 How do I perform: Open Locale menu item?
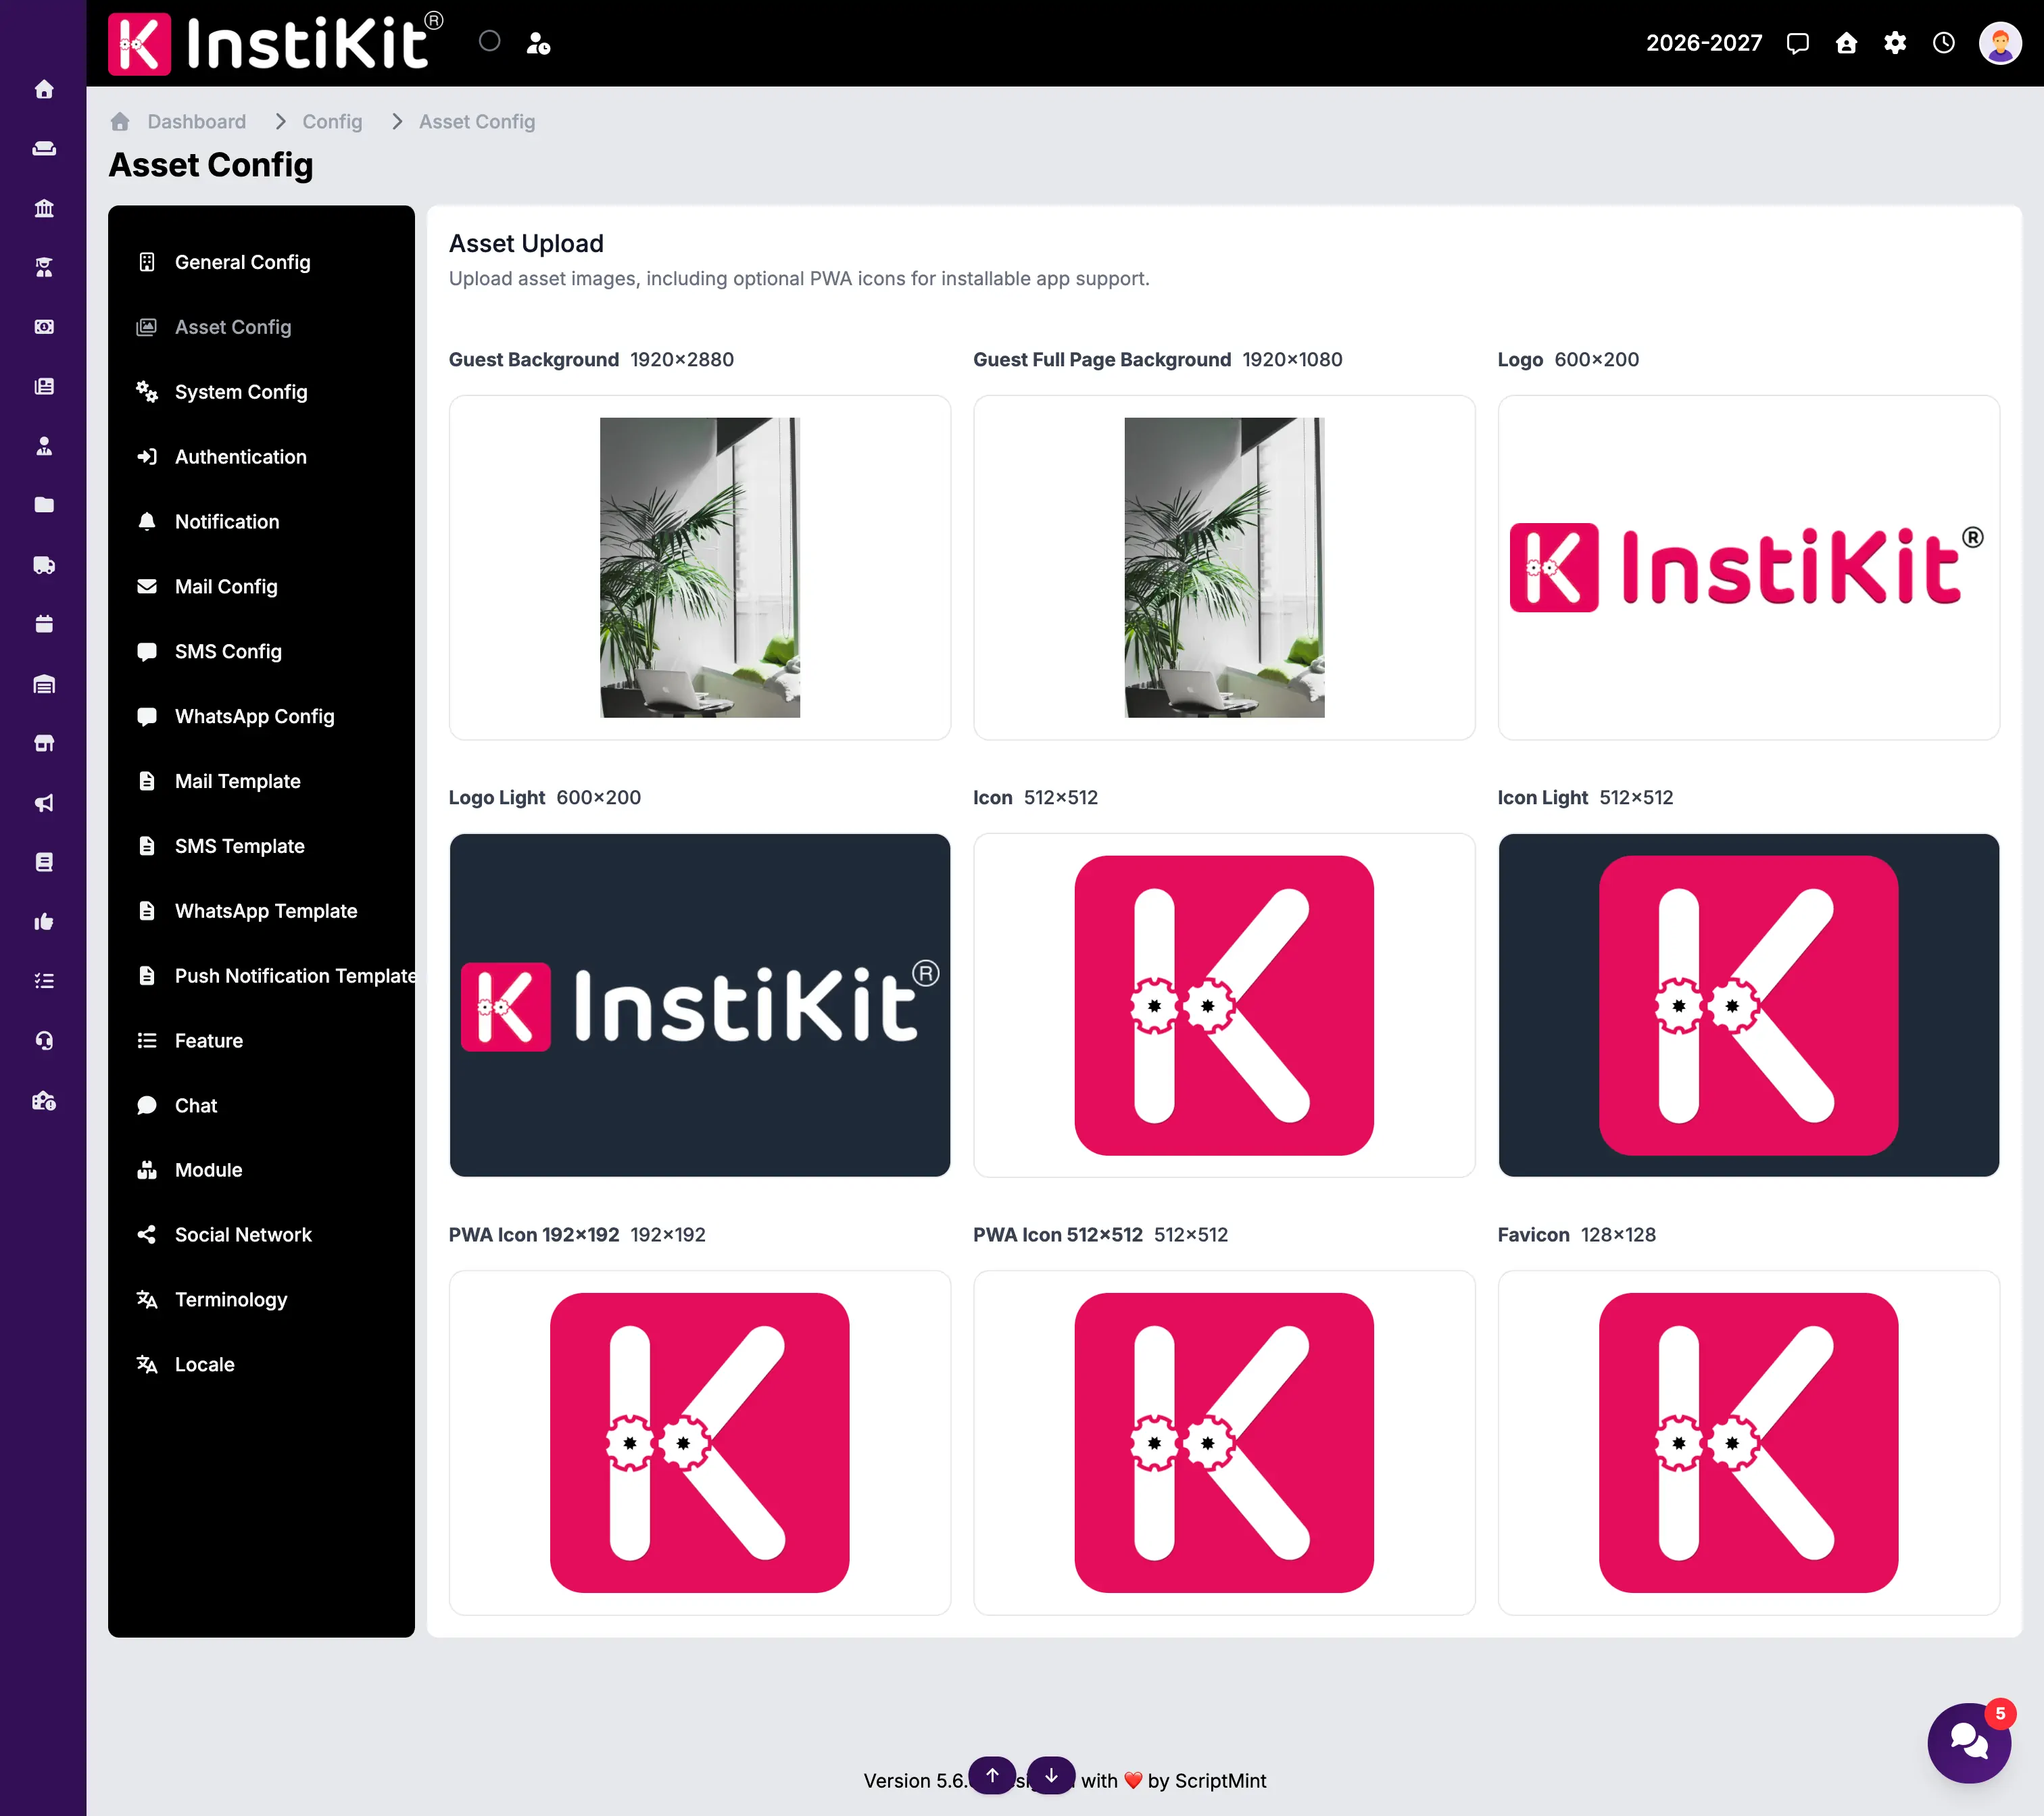(x=261, y=1365)
